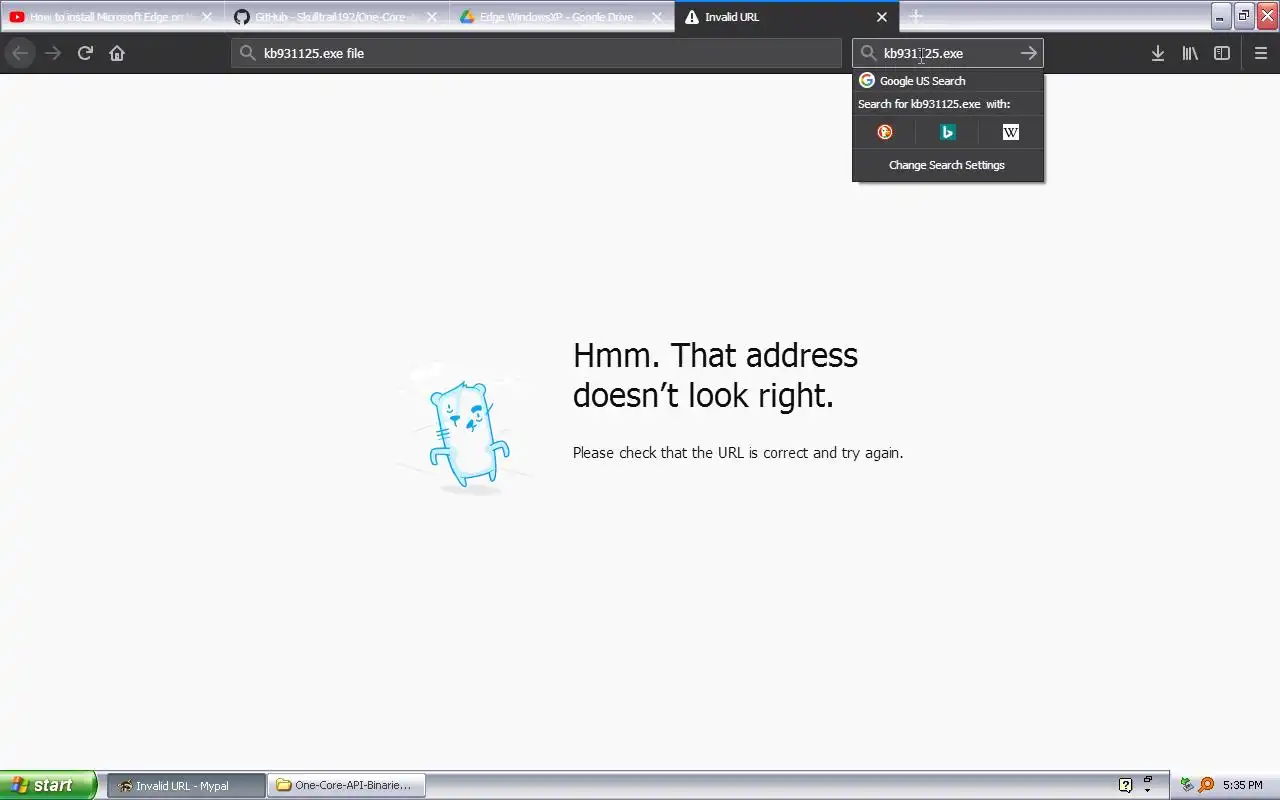Click the magnifier icon in the address bar
The height and width of the screenshot is (800, 1280).
(x=247, y=53)
